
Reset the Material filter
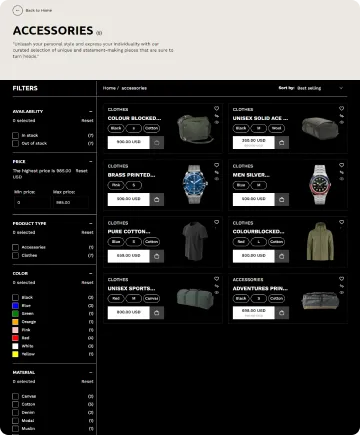(87, 381)
